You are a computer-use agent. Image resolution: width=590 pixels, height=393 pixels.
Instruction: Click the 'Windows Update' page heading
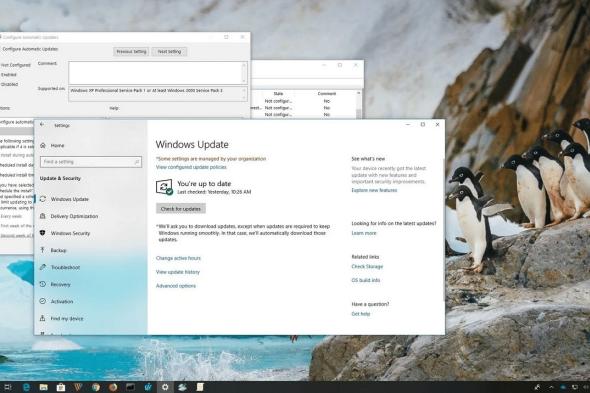click(x=192, y=145)
